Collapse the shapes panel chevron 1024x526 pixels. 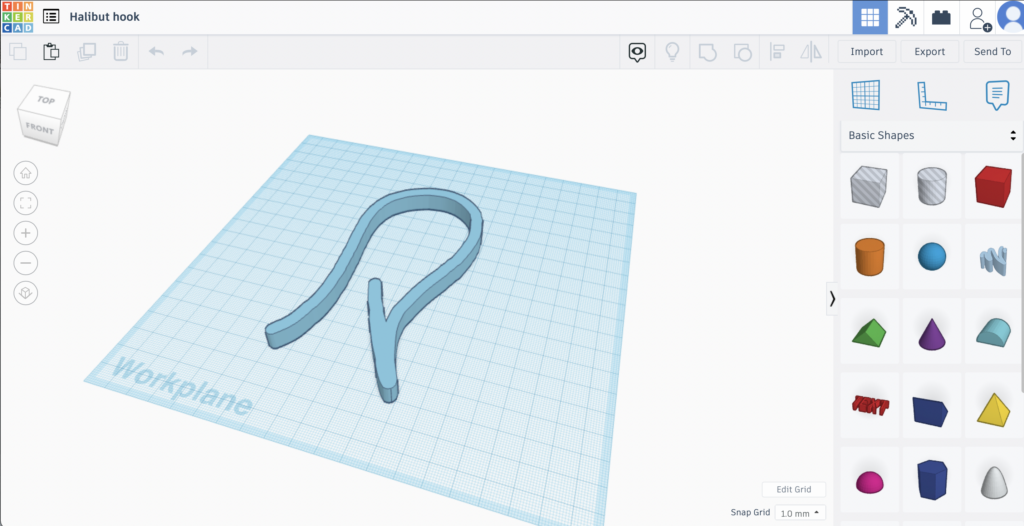click(832, 299)
